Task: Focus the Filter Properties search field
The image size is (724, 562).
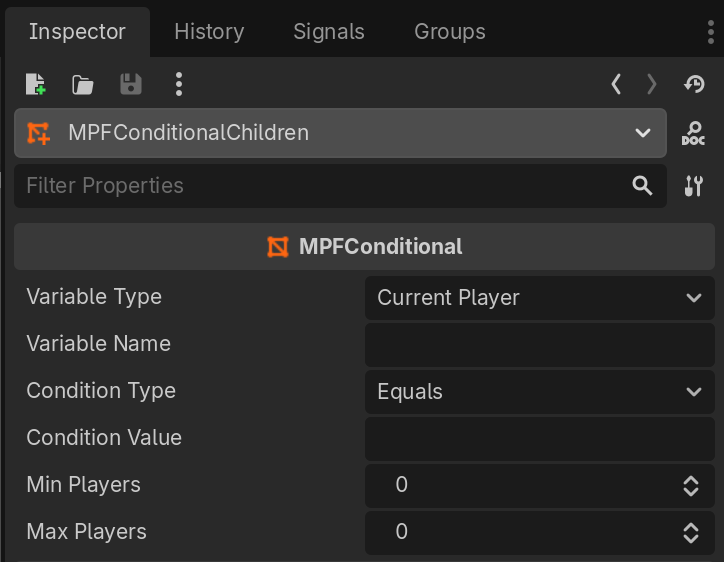Action: [x=320, y=186]
